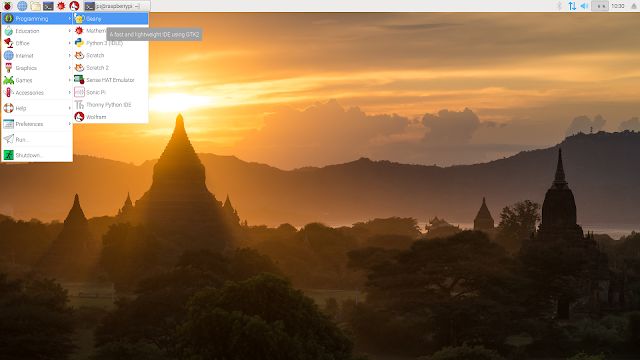Image resolution: width=640 pixels, height=360 pixels.
Task: Open the Terminal launcher icon in taskbar
Action: click(48, 6)
